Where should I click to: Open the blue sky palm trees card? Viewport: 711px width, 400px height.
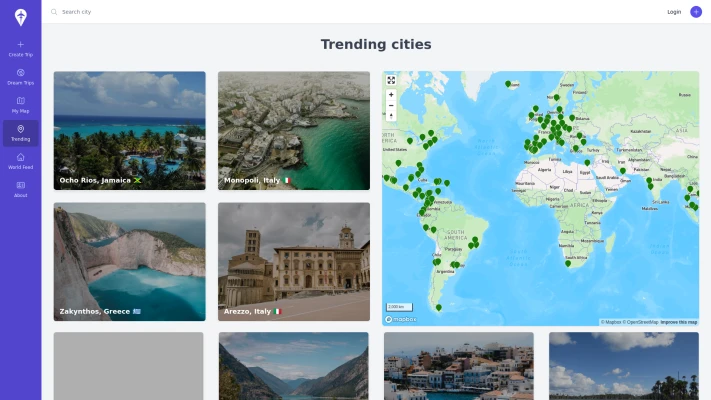pos(624,366)
